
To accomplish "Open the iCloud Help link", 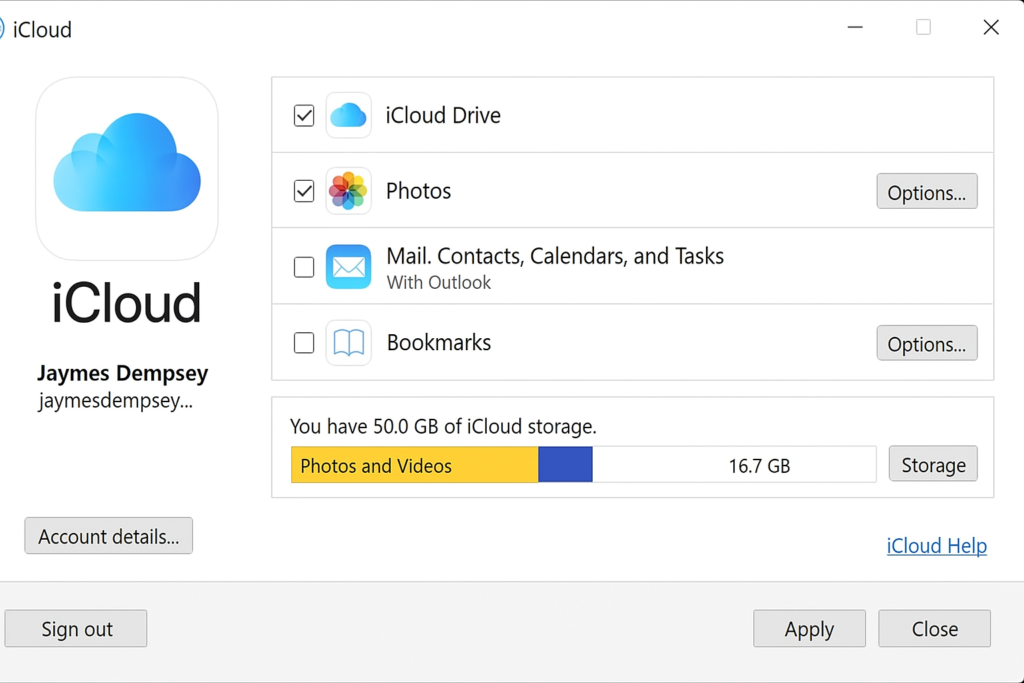I will (x=936, y=546).
